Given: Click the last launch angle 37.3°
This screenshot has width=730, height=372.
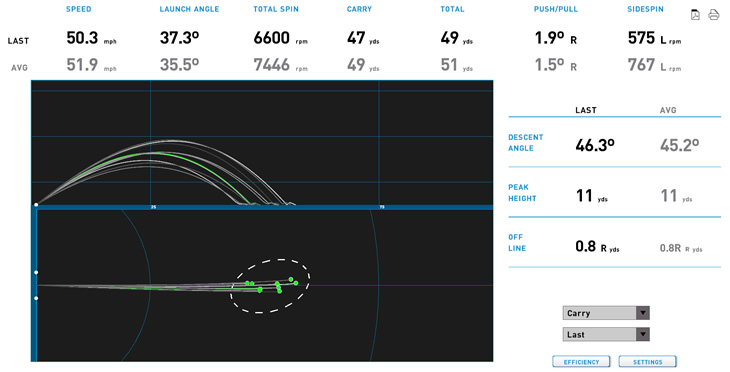Looking at the screenshot, I should [x=179, y=38].
